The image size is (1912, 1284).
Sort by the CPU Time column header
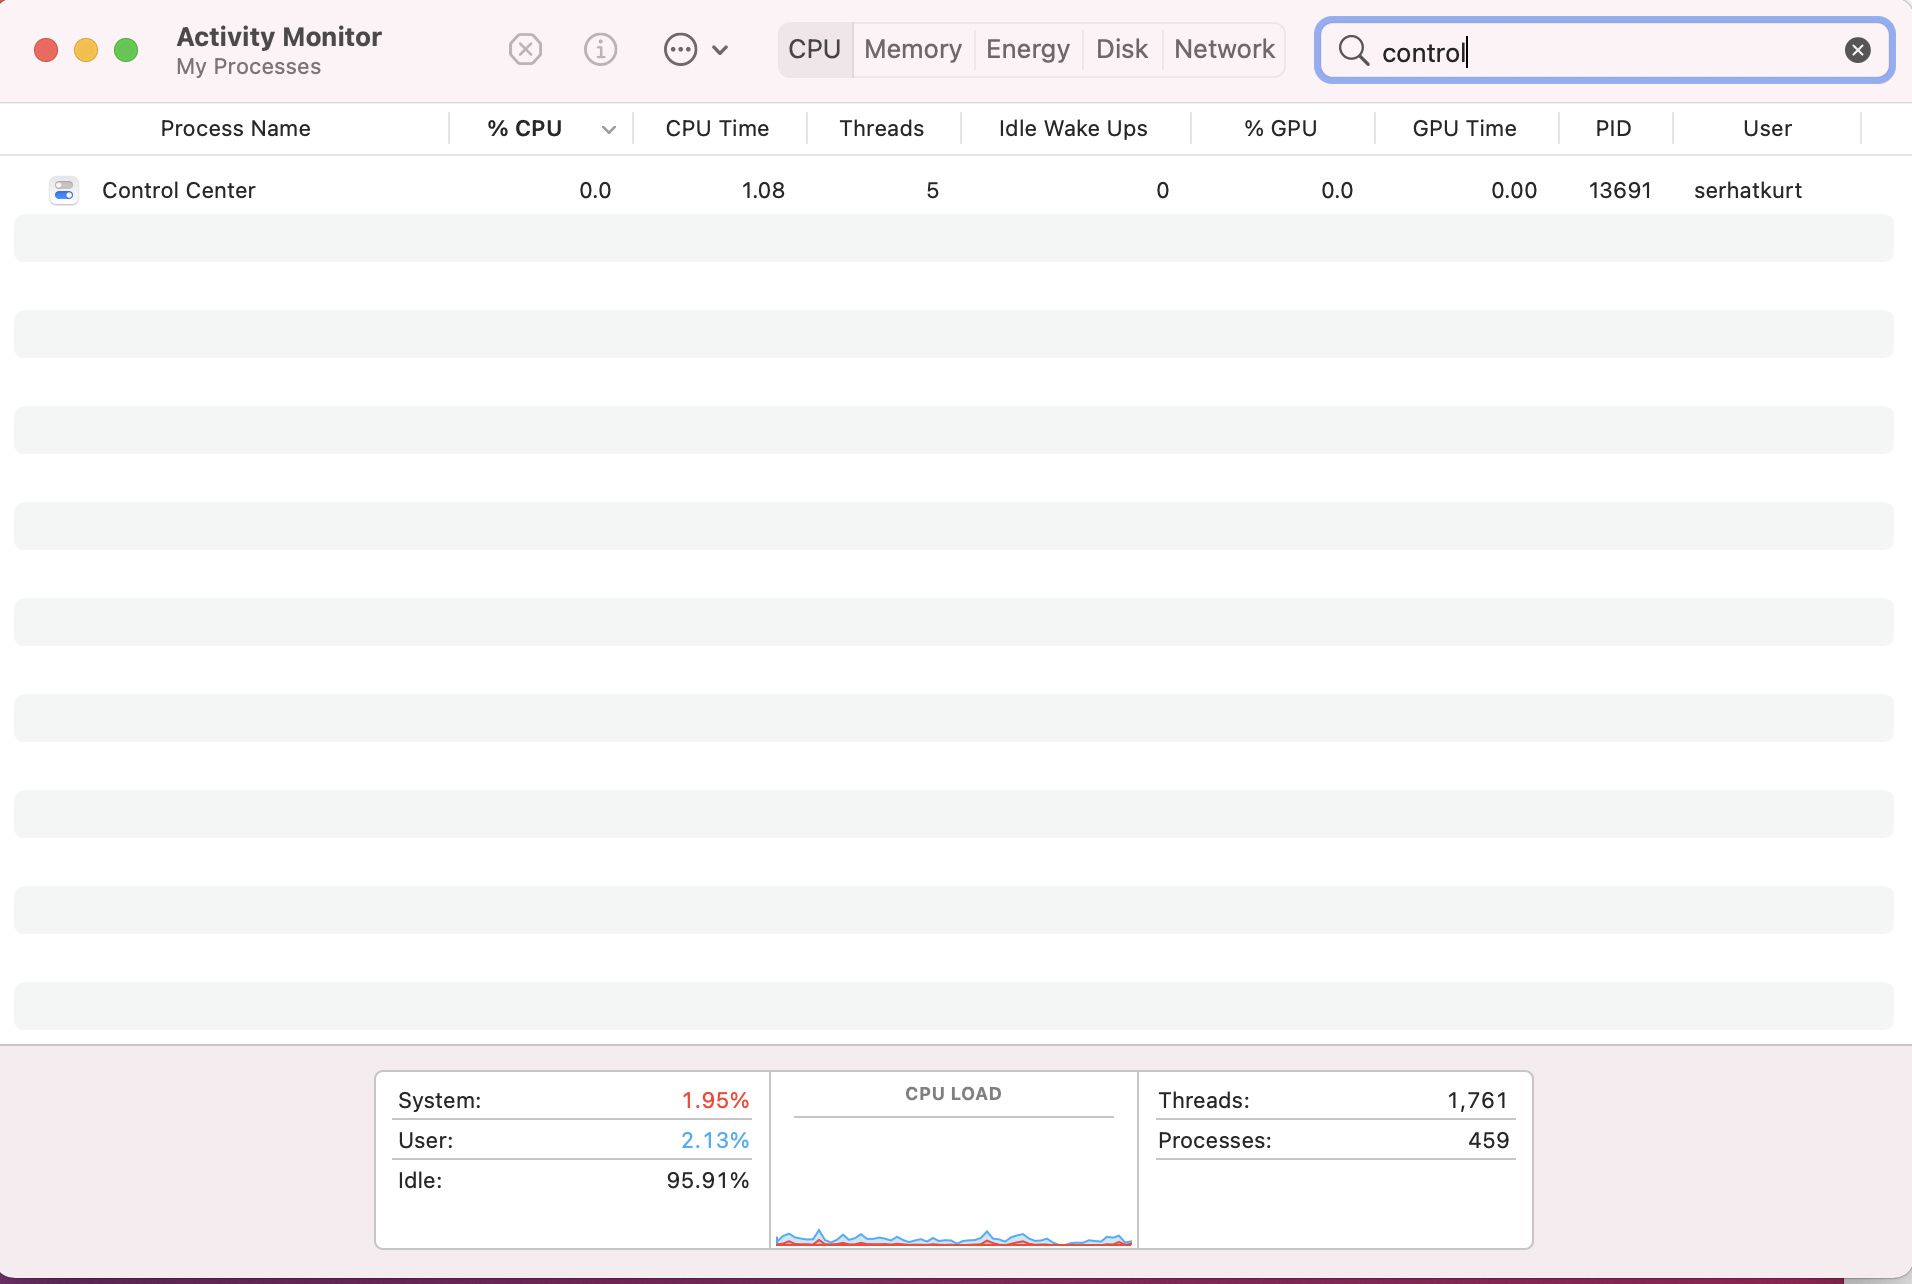(717, 128)
